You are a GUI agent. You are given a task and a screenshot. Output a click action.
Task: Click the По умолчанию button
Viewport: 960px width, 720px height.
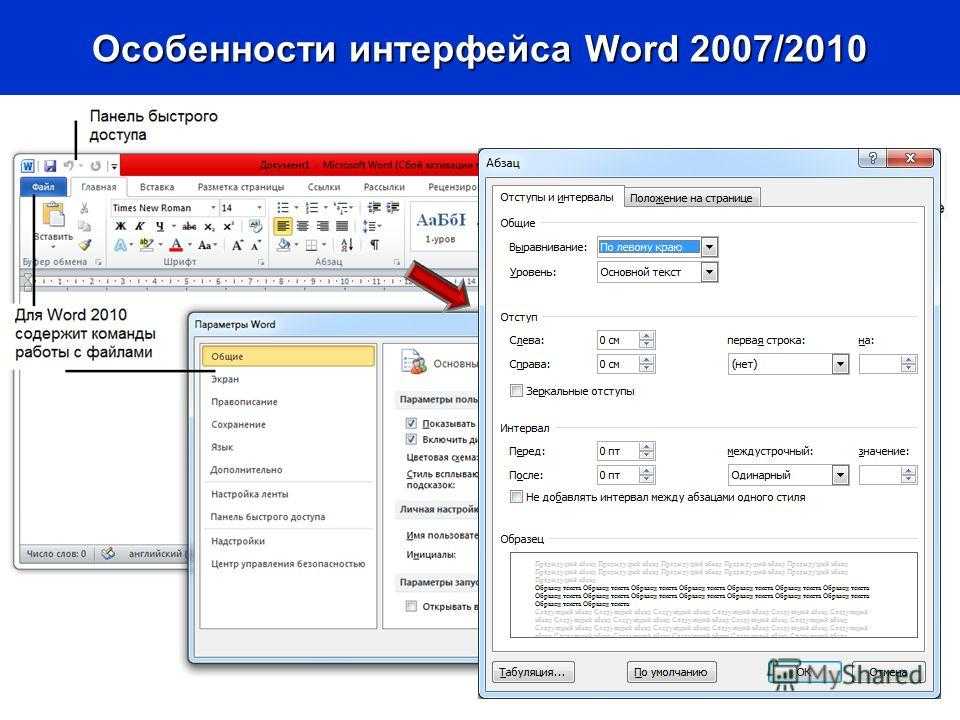pos(671,672)
